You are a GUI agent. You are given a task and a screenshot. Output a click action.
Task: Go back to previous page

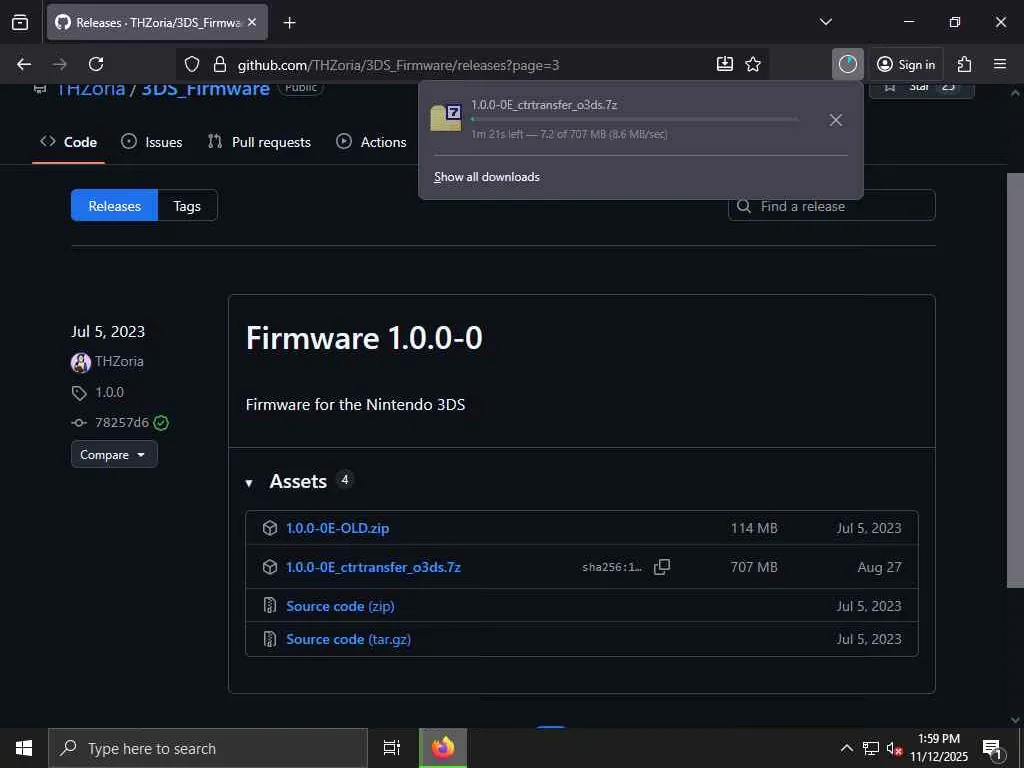(x=24, y=64)
